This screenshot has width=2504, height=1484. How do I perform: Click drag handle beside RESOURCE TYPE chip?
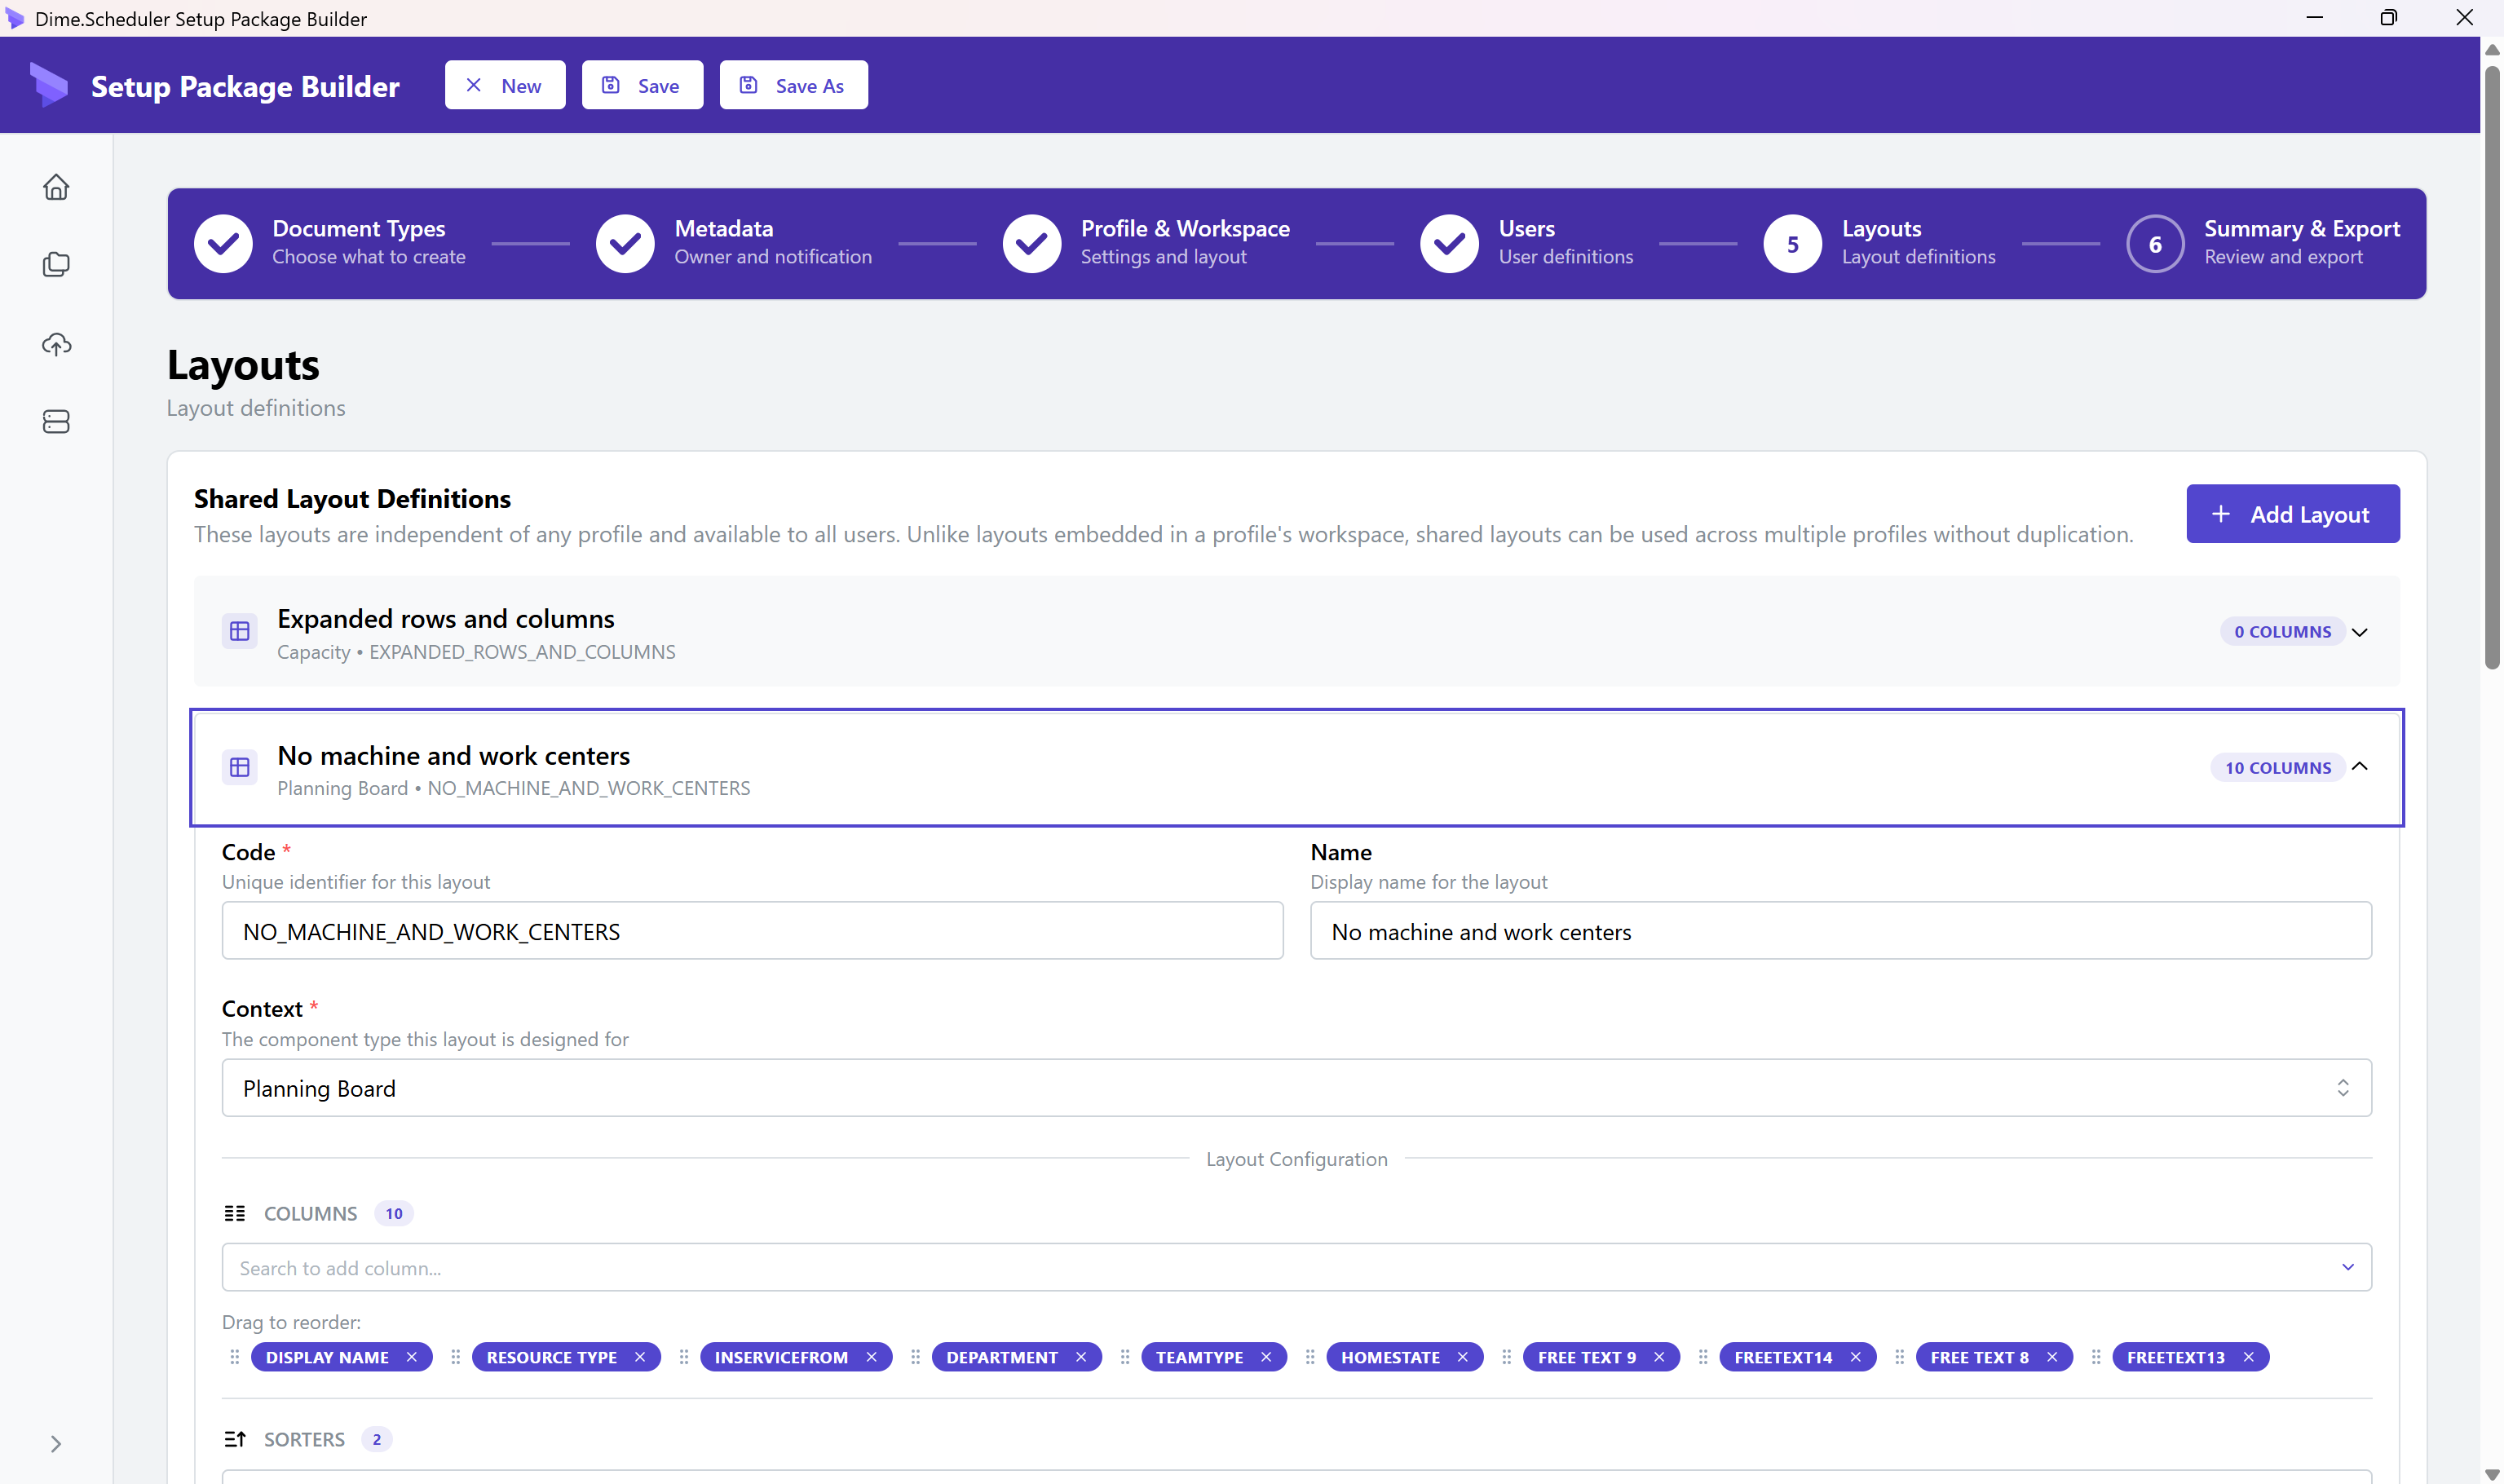[455, 1357]
